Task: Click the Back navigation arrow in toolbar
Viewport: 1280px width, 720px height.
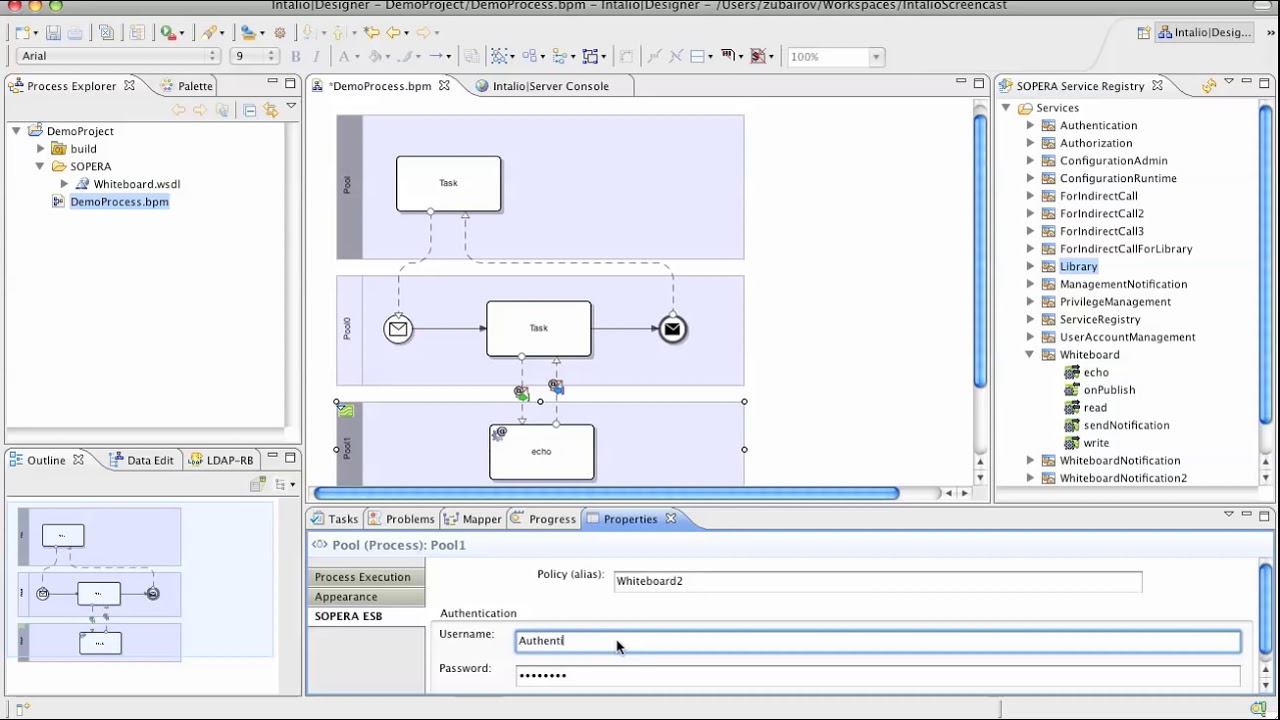Action: point(395,33)
